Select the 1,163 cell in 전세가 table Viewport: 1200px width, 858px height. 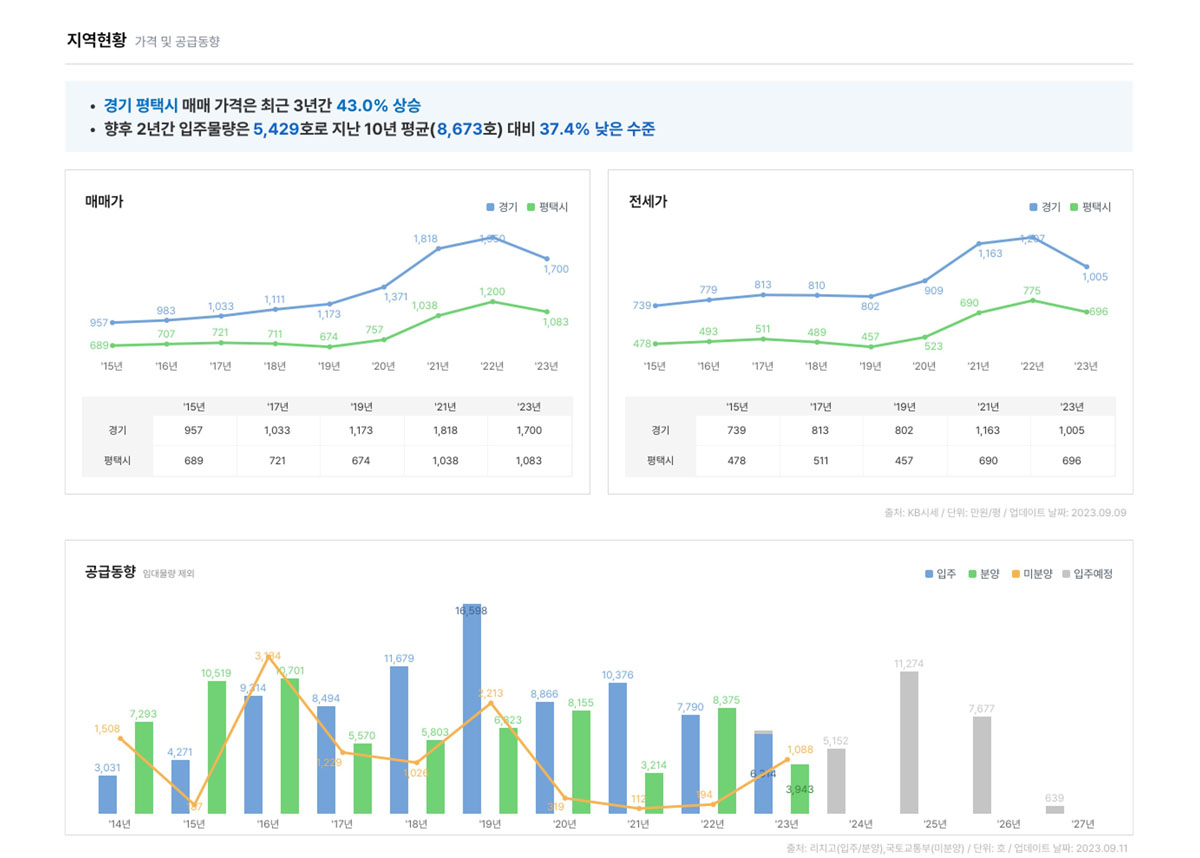[x=989, y=431]
